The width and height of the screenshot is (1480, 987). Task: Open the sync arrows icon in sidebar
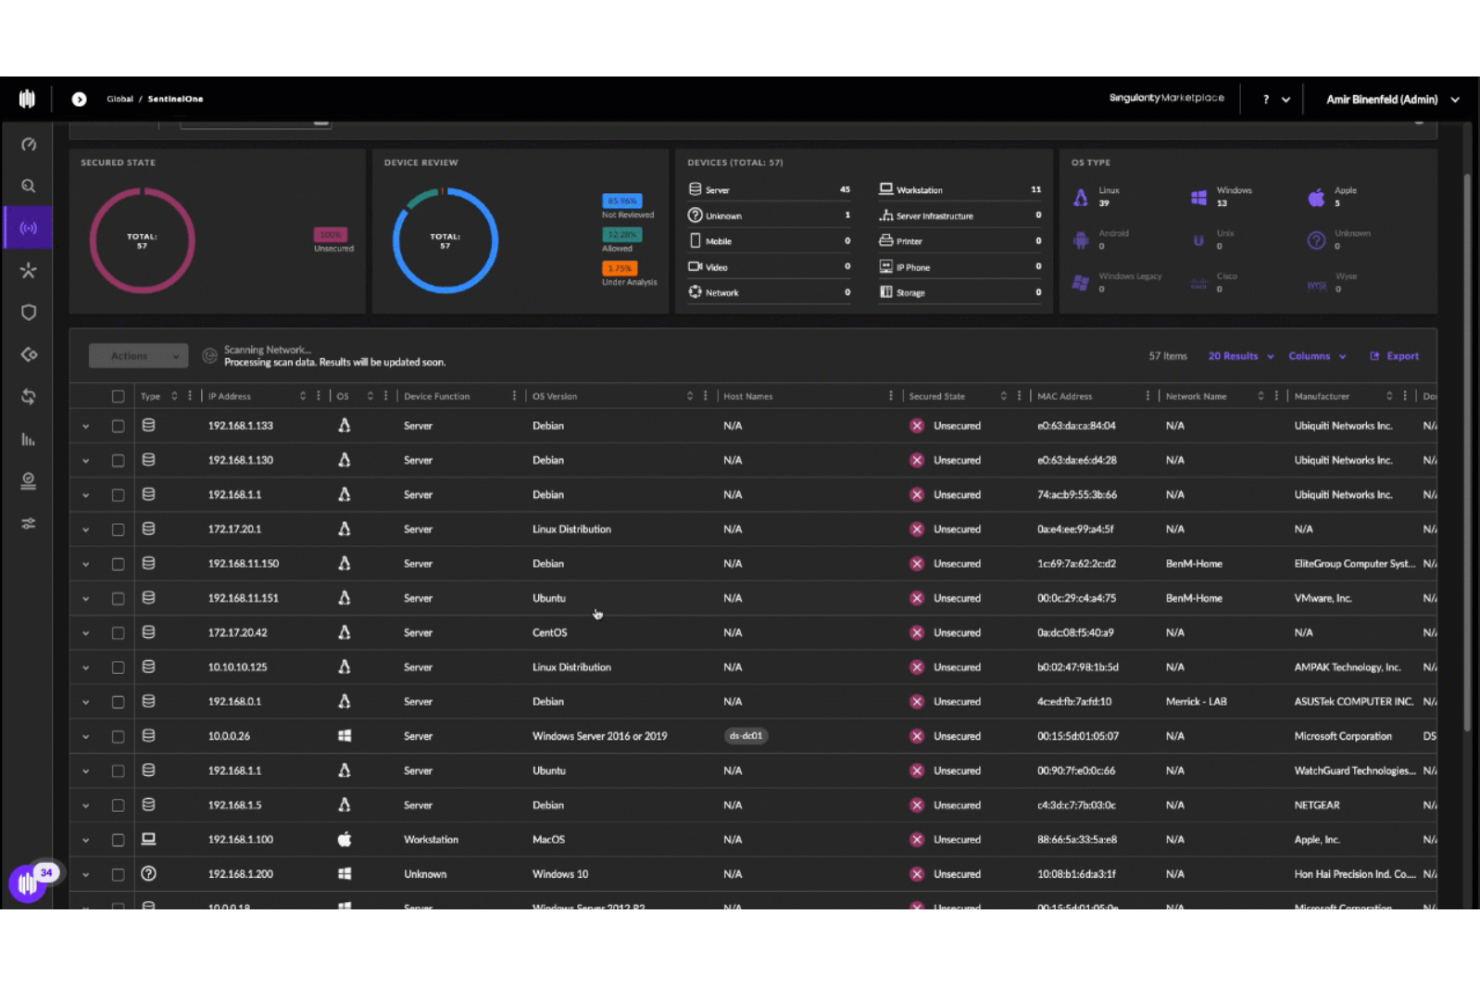(x=28, y=396)
